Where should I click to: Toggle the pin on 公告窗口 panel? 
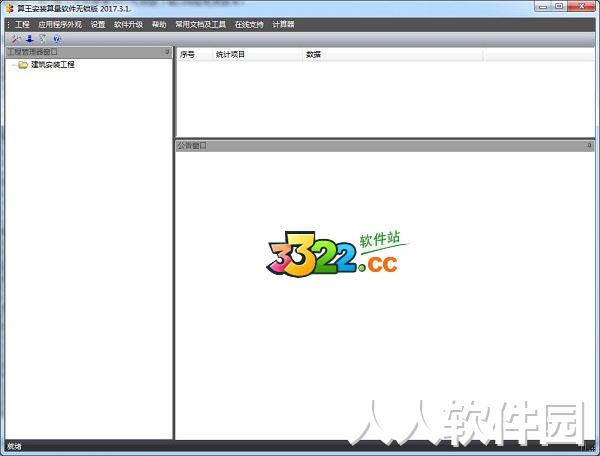(589, 146)
